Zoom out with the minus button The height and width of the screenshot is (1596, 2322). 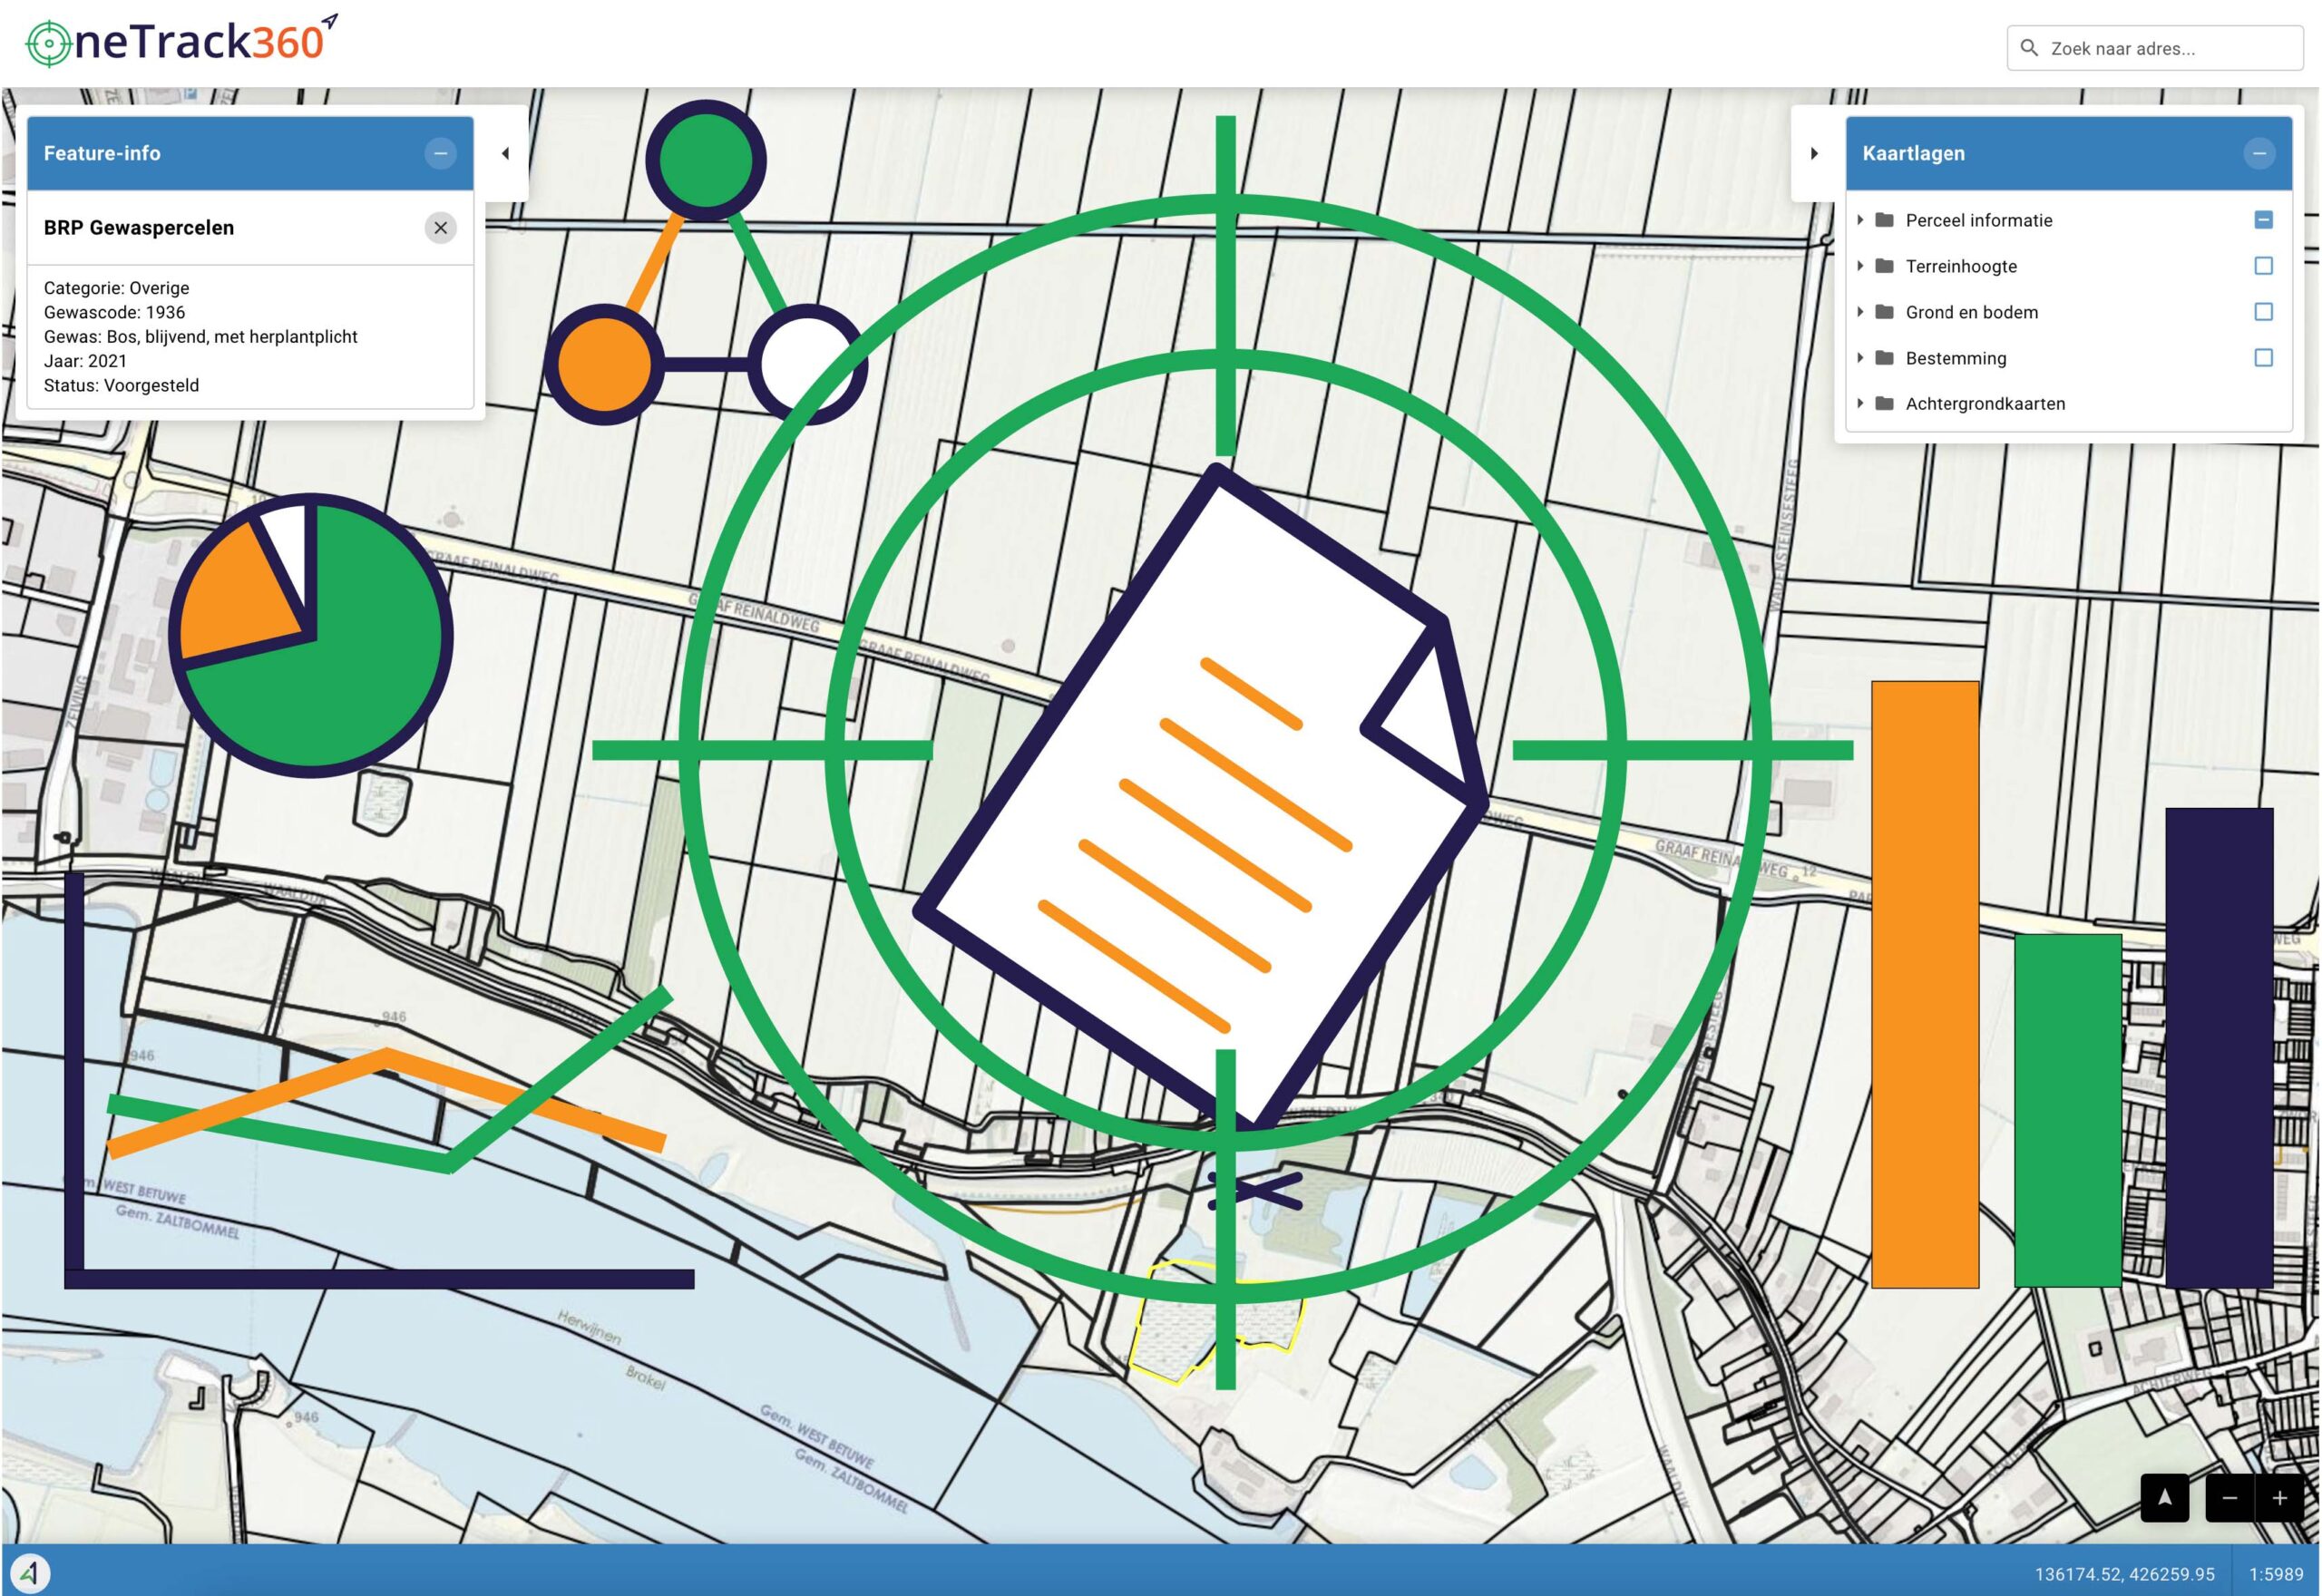(2229, 1497)
